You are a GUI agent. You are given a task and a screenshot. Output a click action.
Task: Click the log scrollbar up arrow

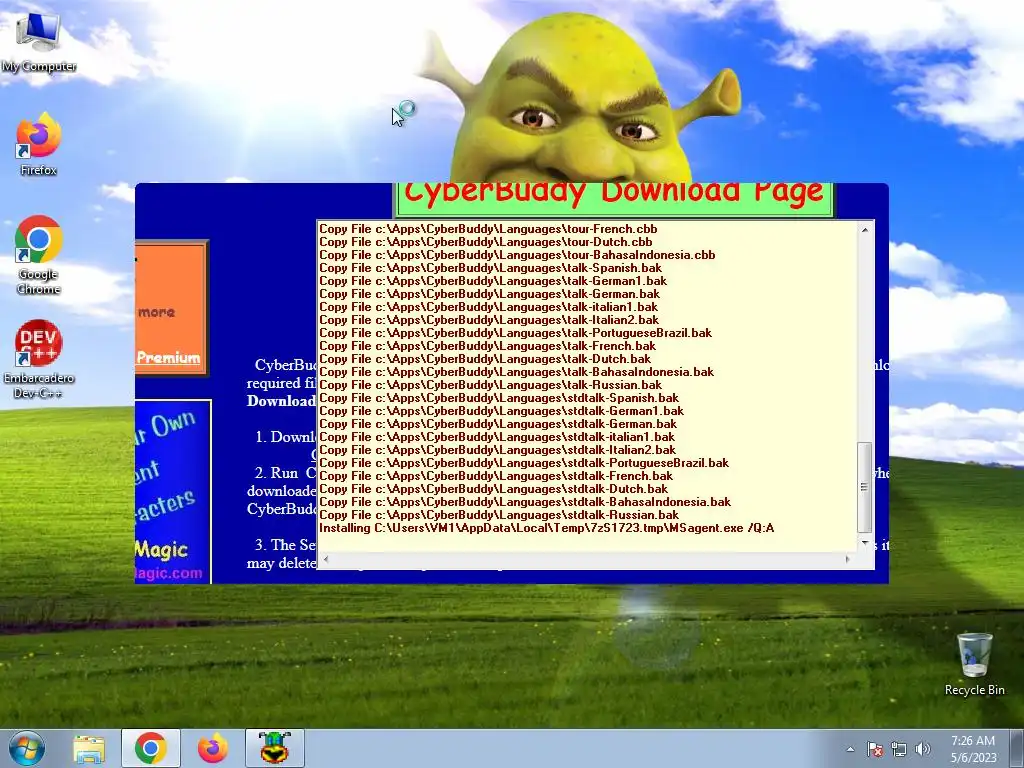click(x=865, y=230)
